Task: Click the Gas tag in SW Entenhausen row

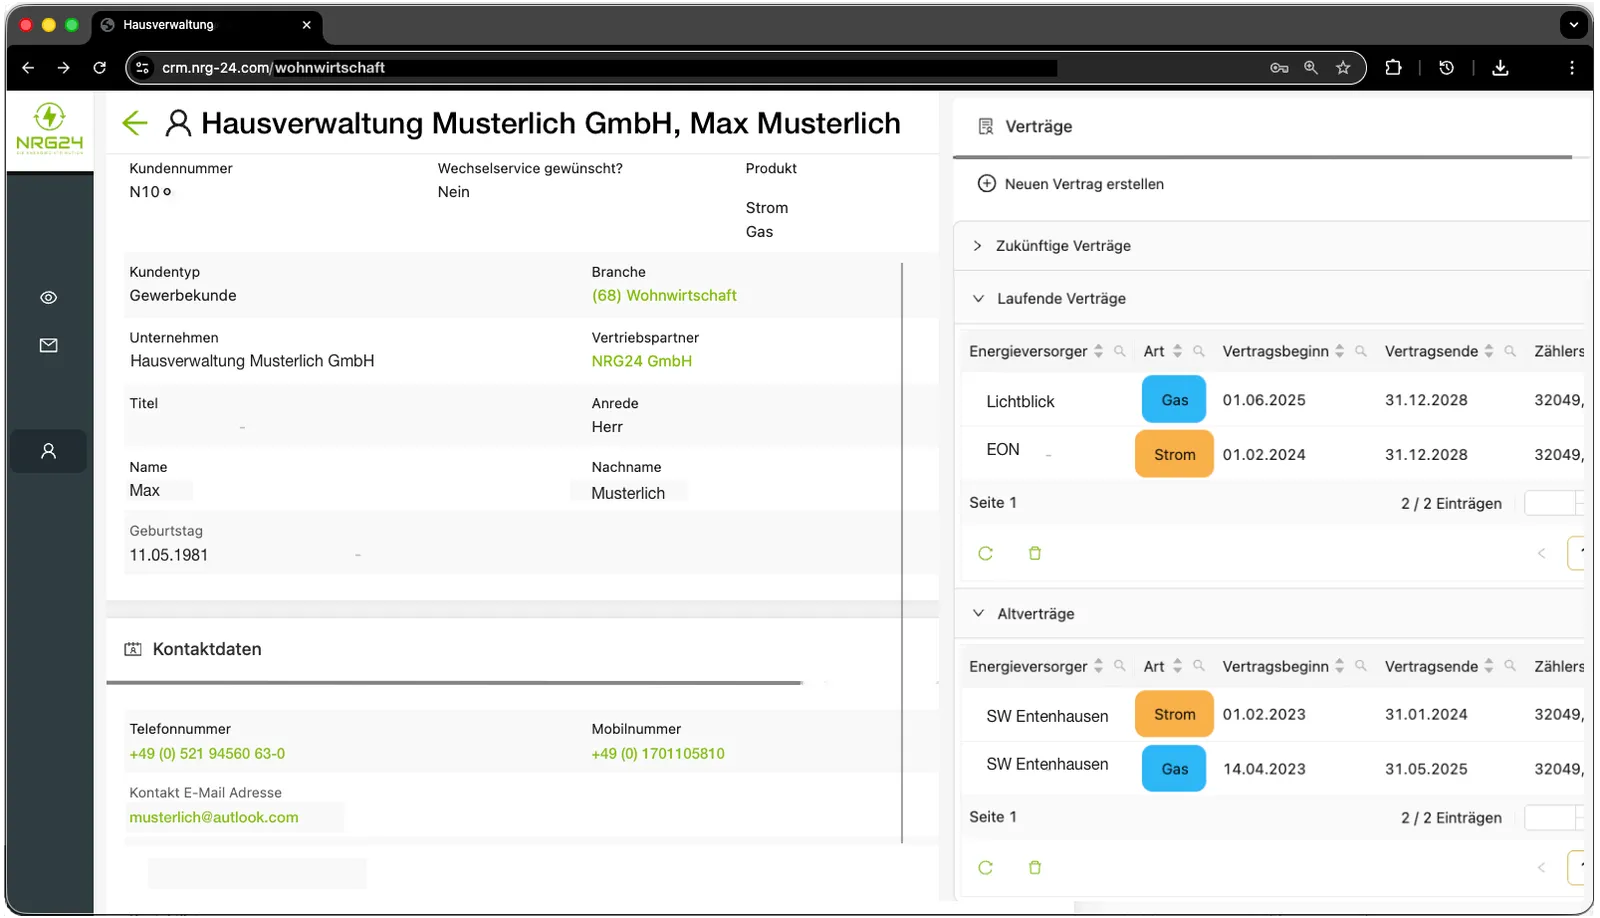Action: pos(1174,769)
